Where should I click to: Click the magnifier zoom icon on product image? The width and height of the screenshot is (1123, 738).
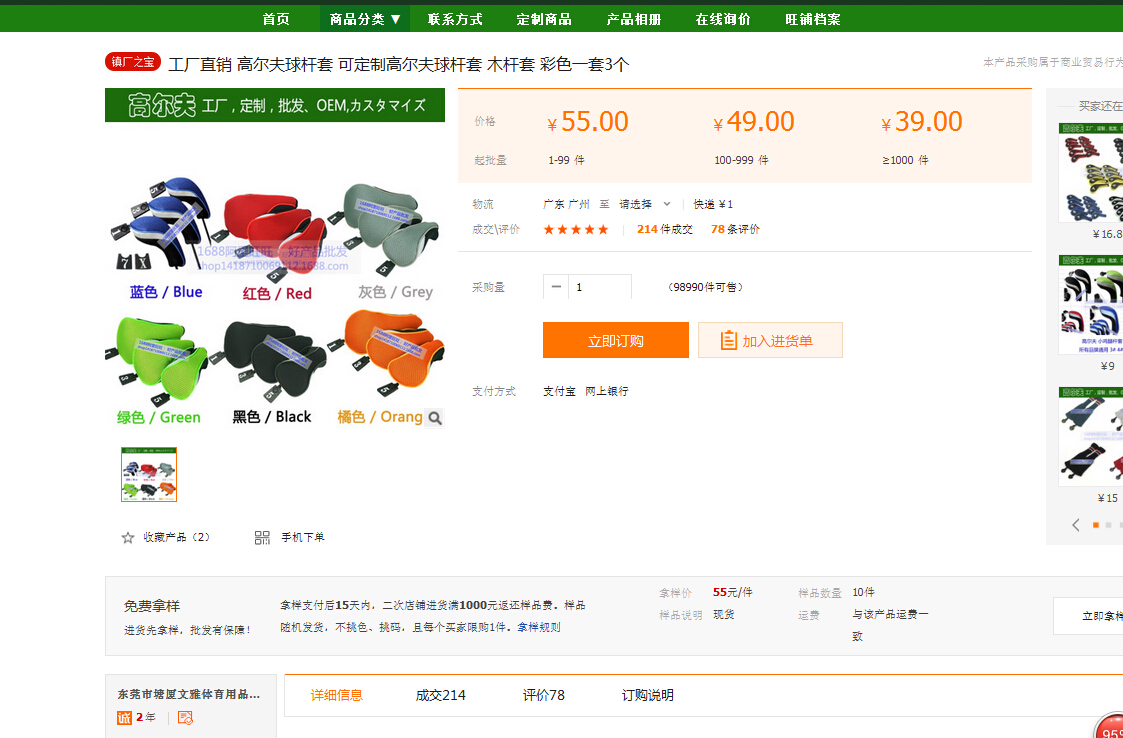(434, 418)
